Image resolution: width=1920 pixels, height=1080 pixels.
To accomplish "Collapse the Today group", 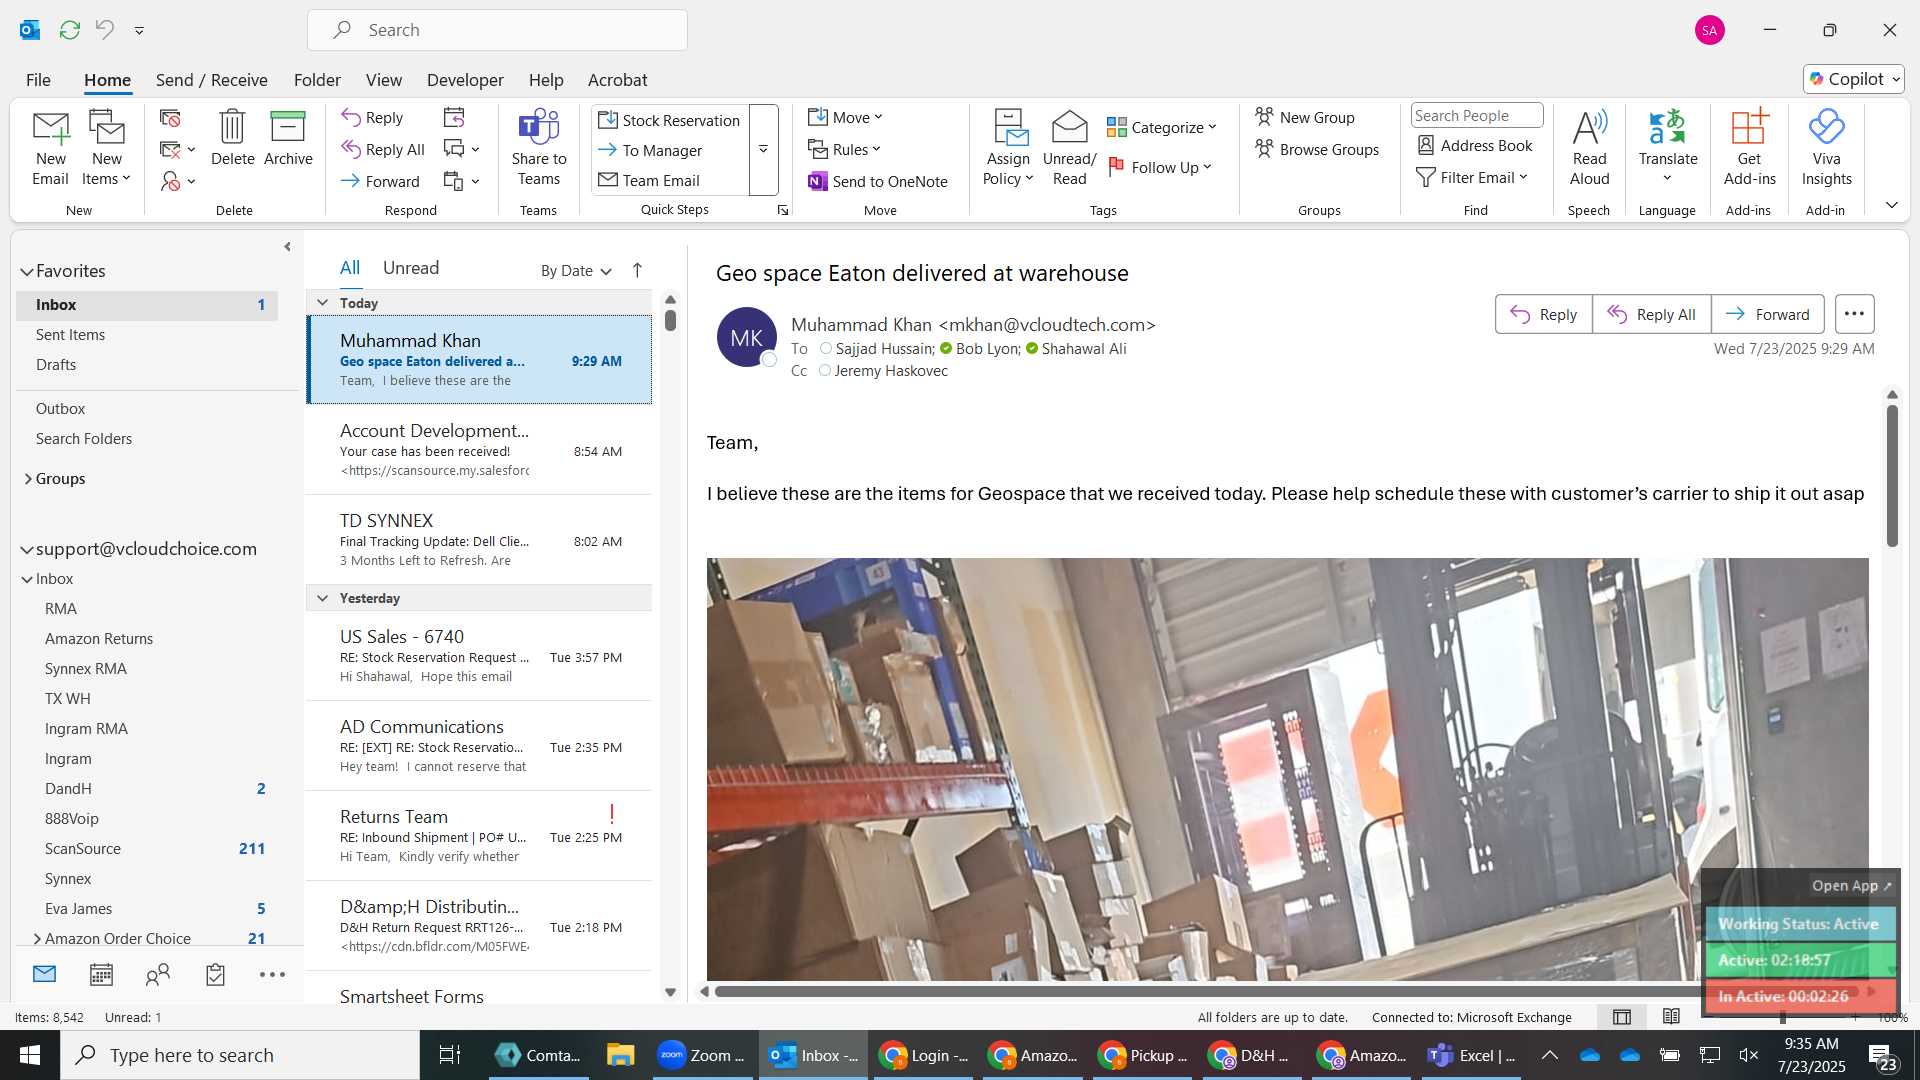I will (x=322, y=303).
